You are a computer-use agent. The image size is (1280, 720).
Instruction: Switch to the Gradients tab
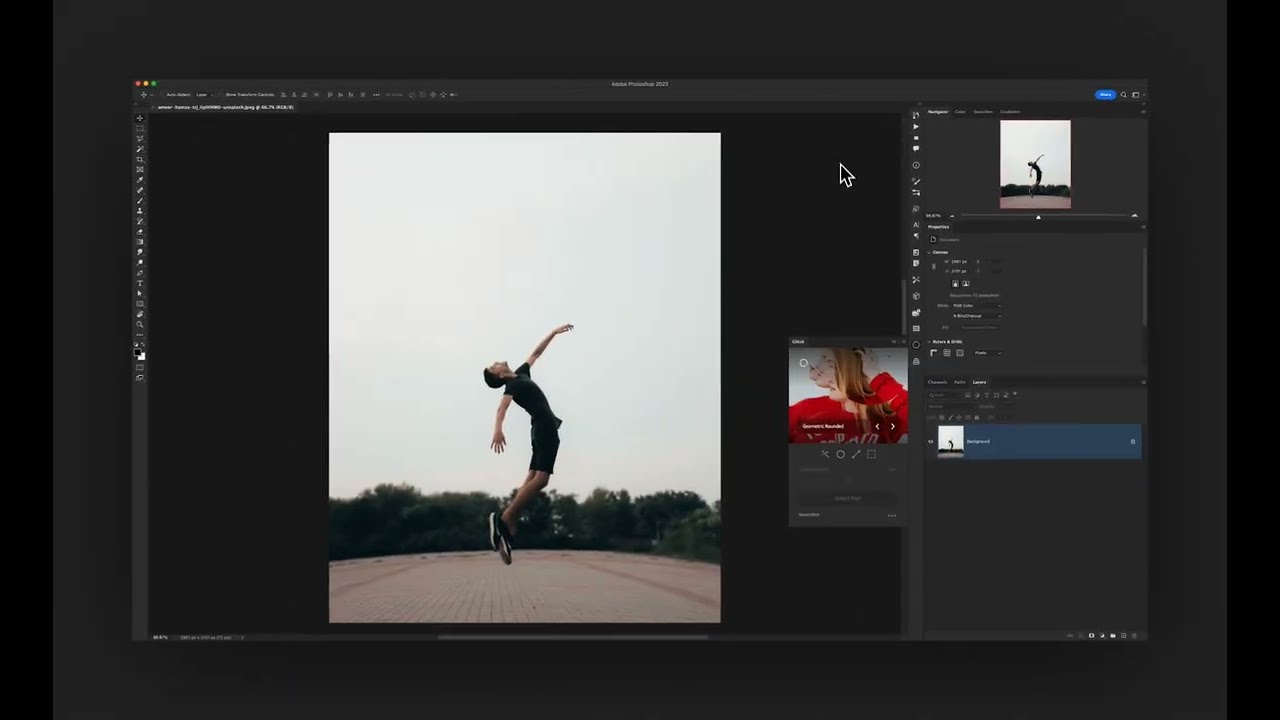point(1010,111)
